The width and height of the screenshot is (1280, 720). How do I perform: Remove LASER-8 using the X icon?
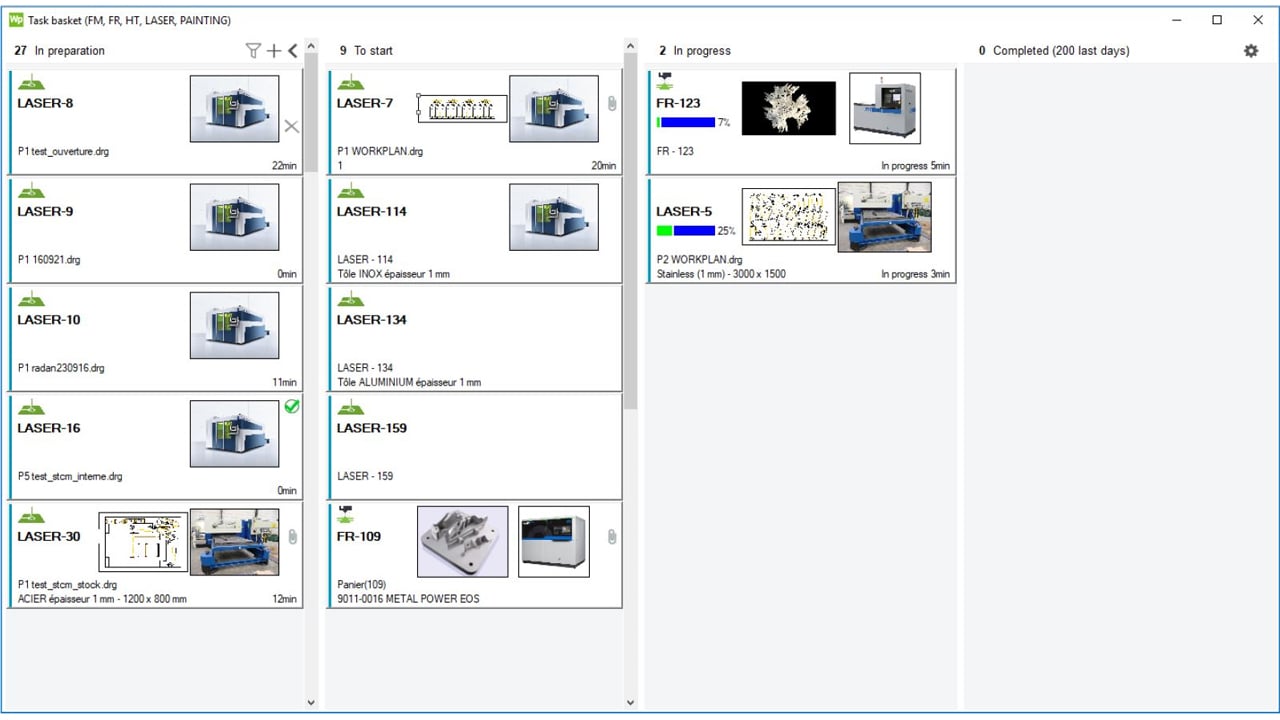point(291,126)
